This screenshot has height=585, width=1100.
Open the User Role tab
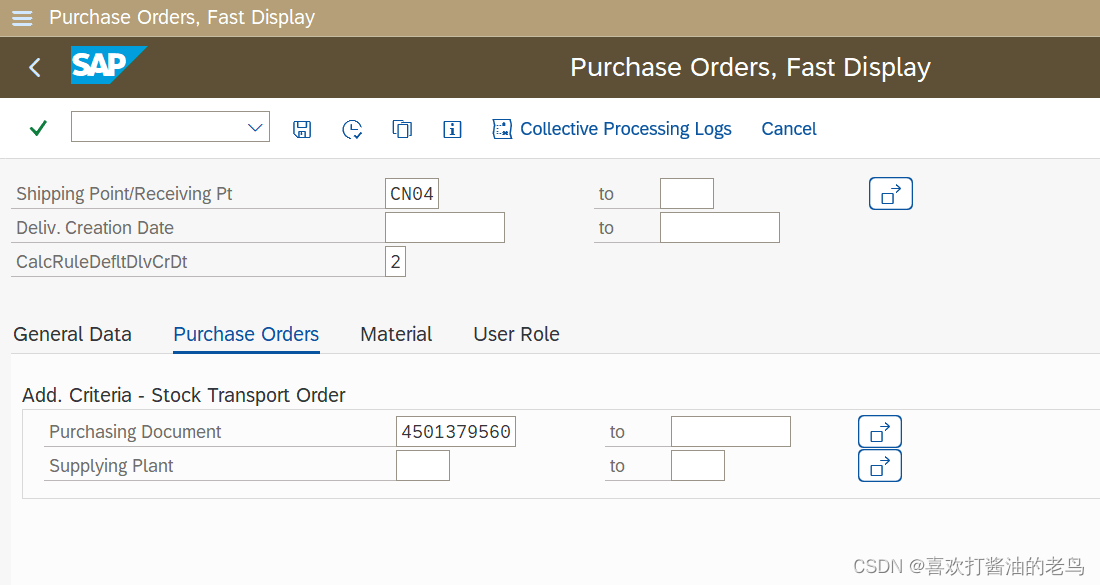(x=516, y=334)
